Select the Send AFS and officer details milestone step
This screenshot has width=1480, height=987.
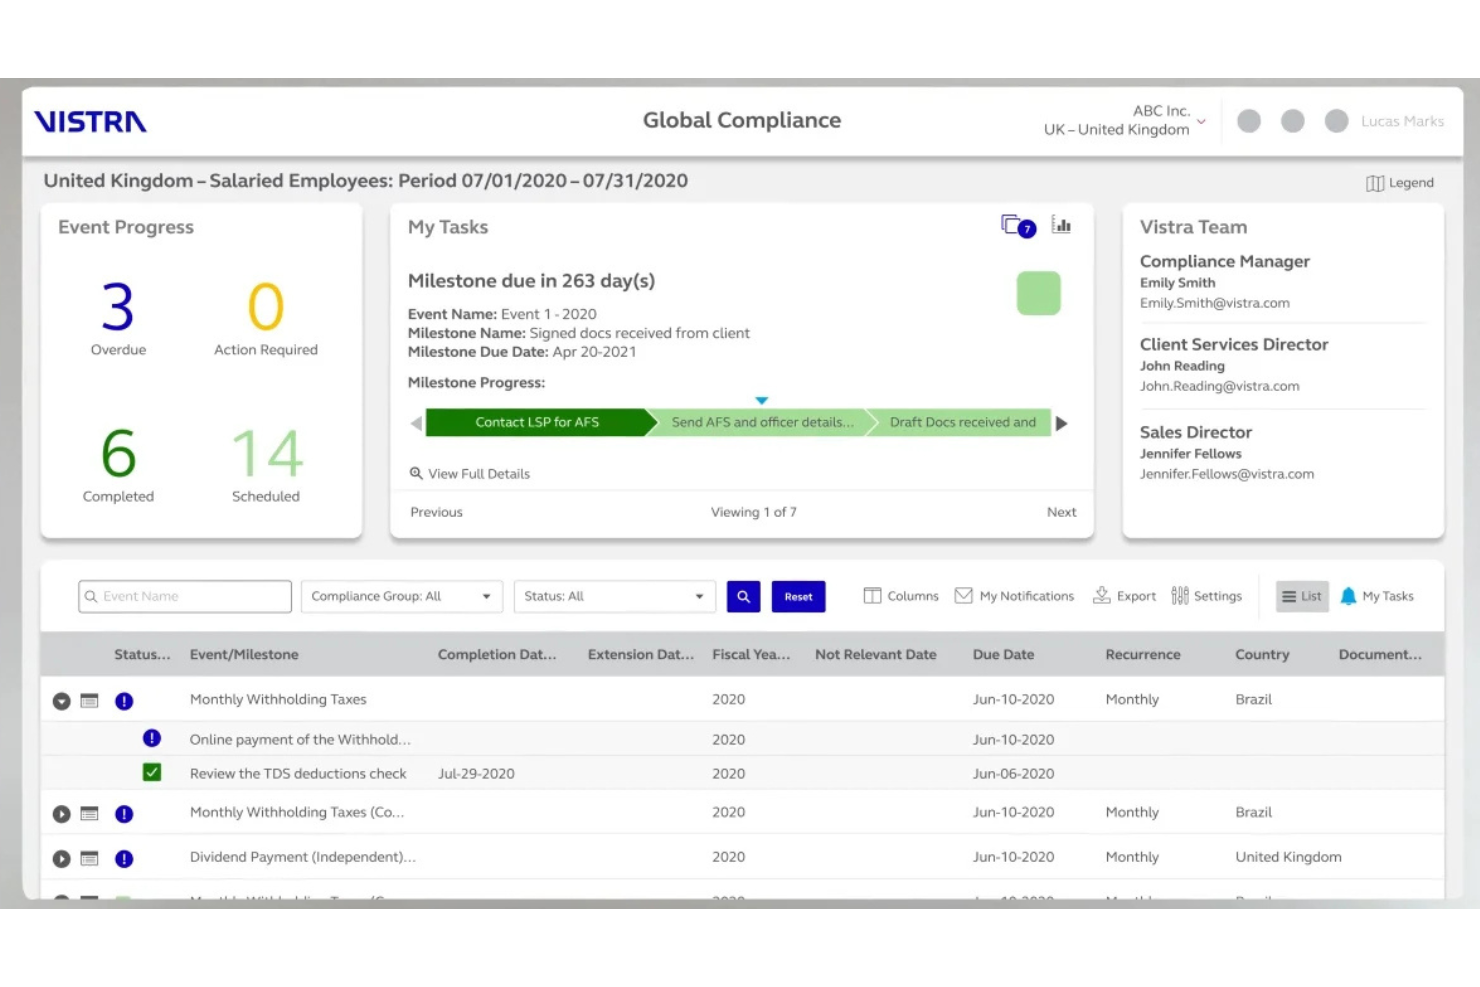[x=762, y=422]
